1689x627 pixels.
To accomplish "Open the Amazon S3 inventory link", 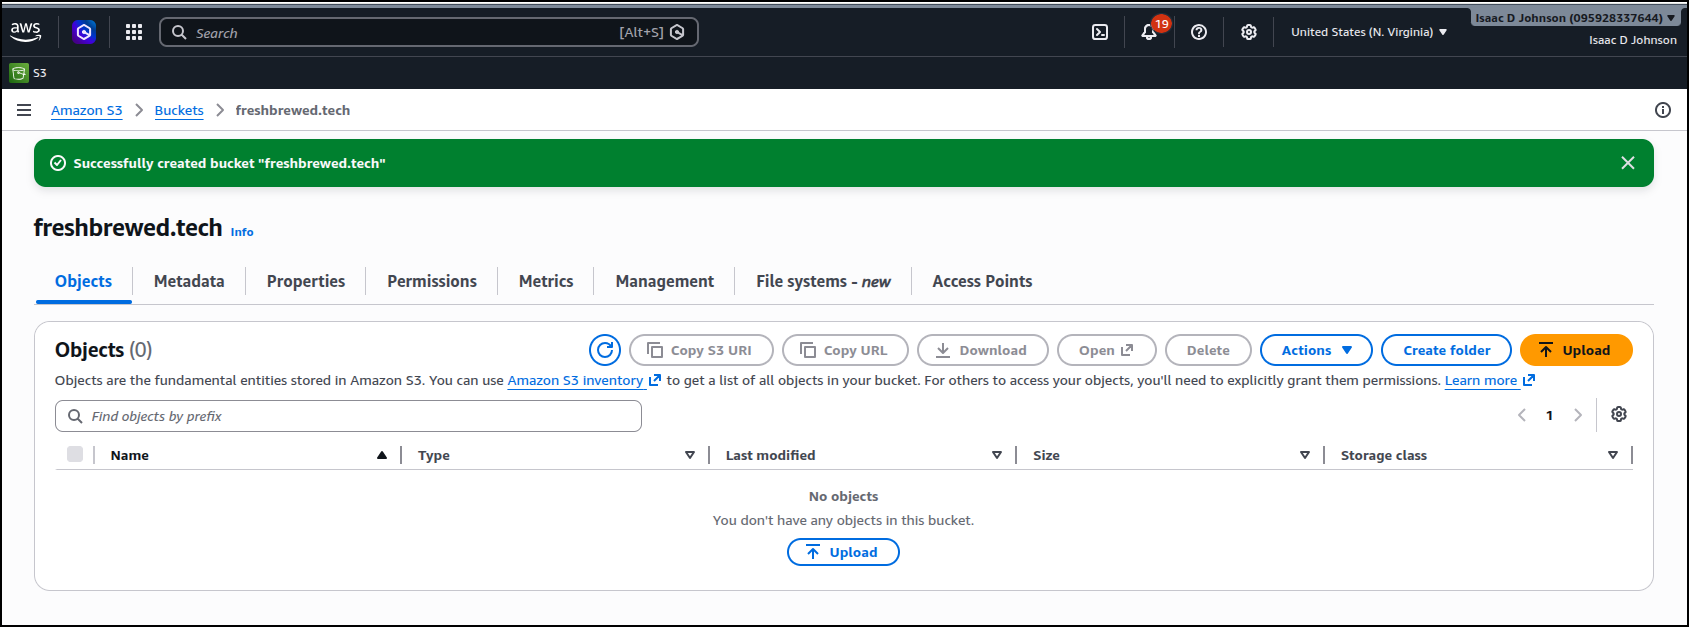I will [584, 380].
